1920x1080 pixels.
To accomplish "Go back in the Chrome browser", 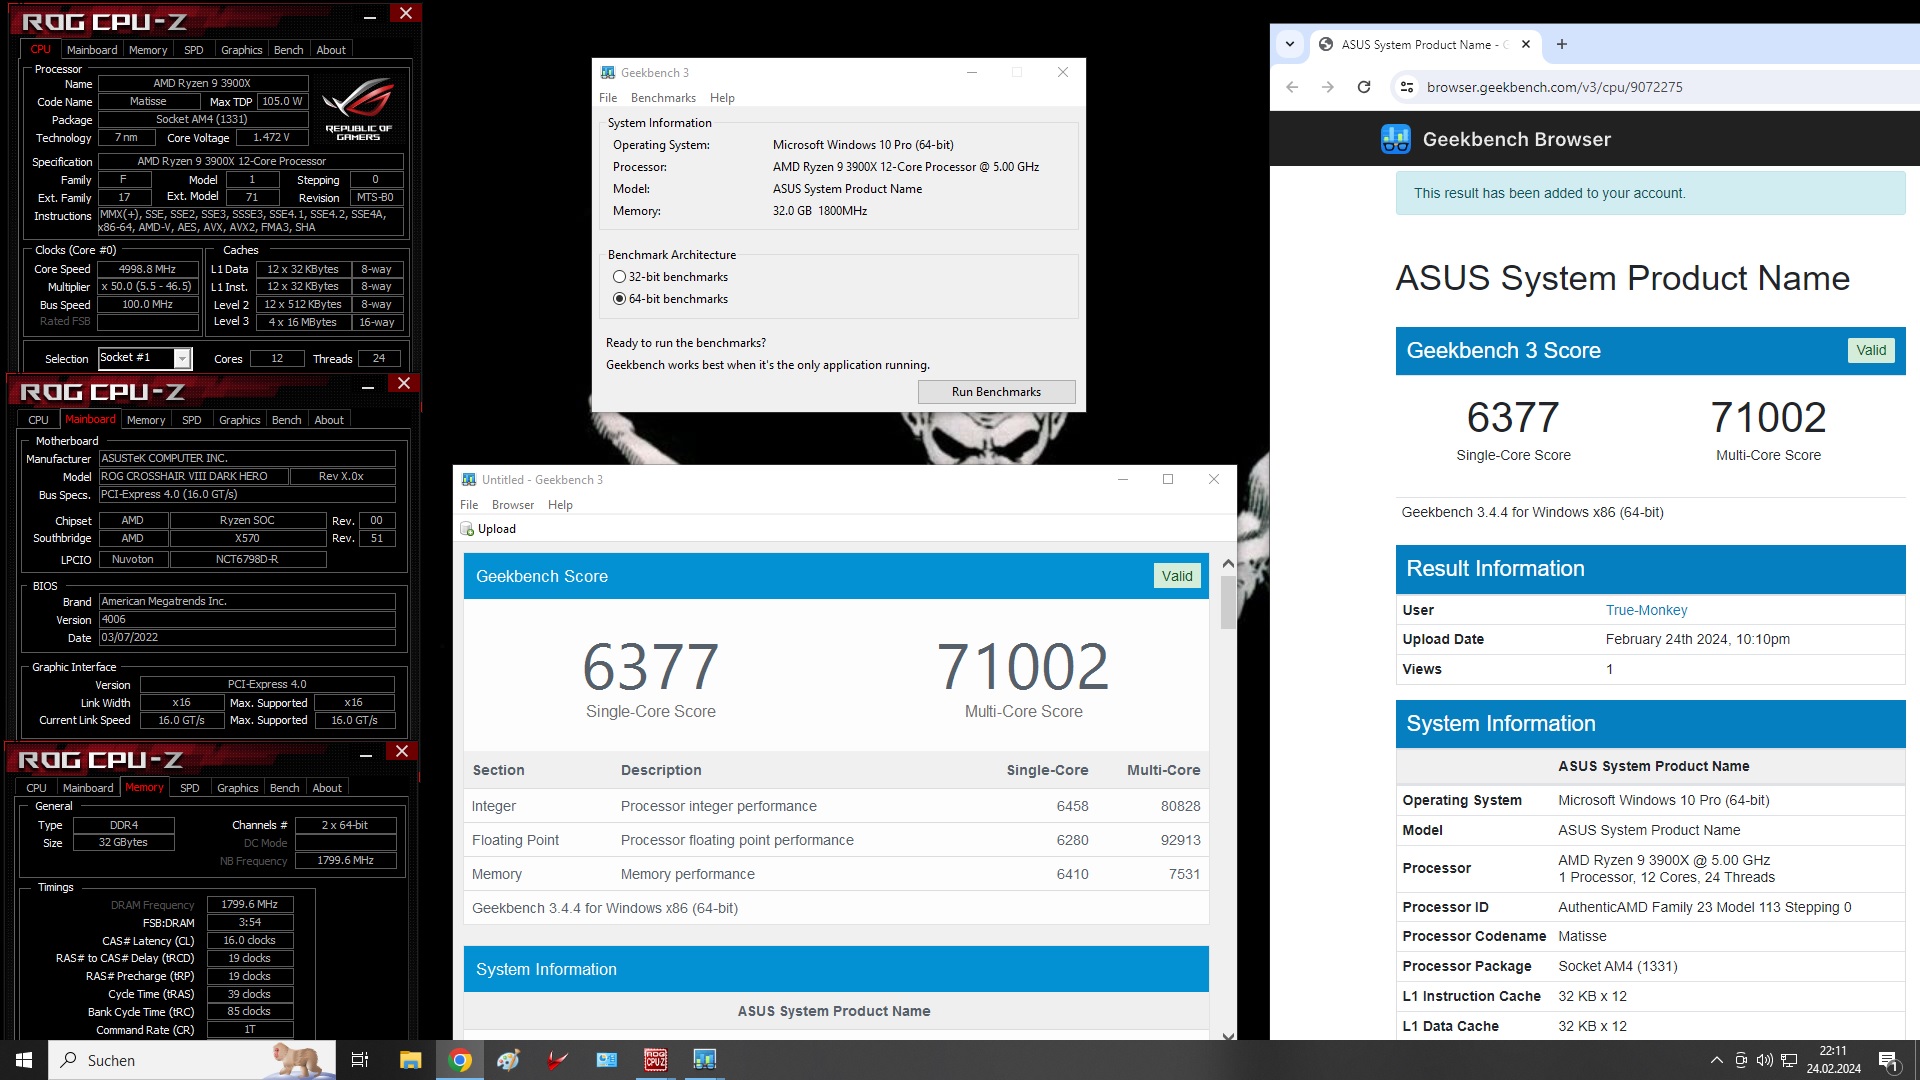I will [x=1292, y=87].
